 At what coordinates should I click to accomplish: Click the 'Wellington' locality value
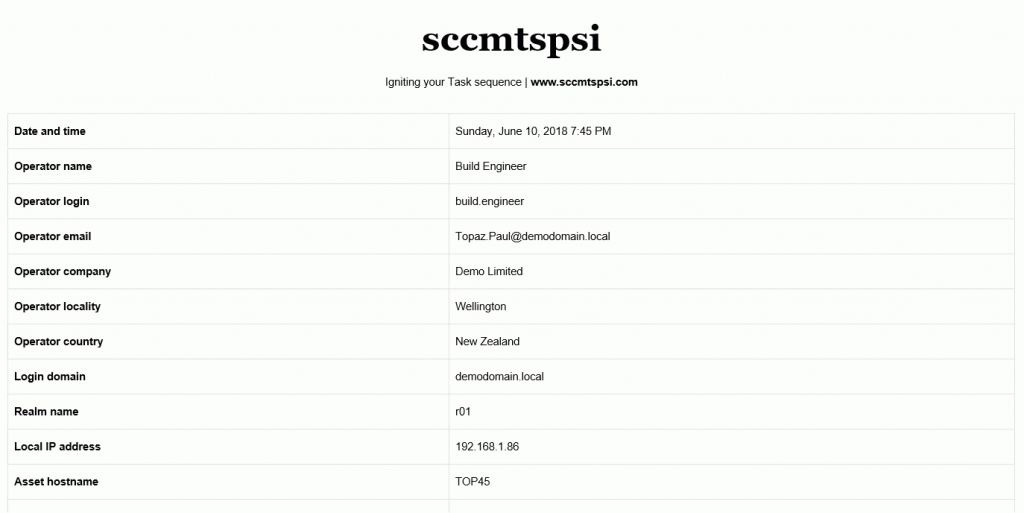pos(481,306)
